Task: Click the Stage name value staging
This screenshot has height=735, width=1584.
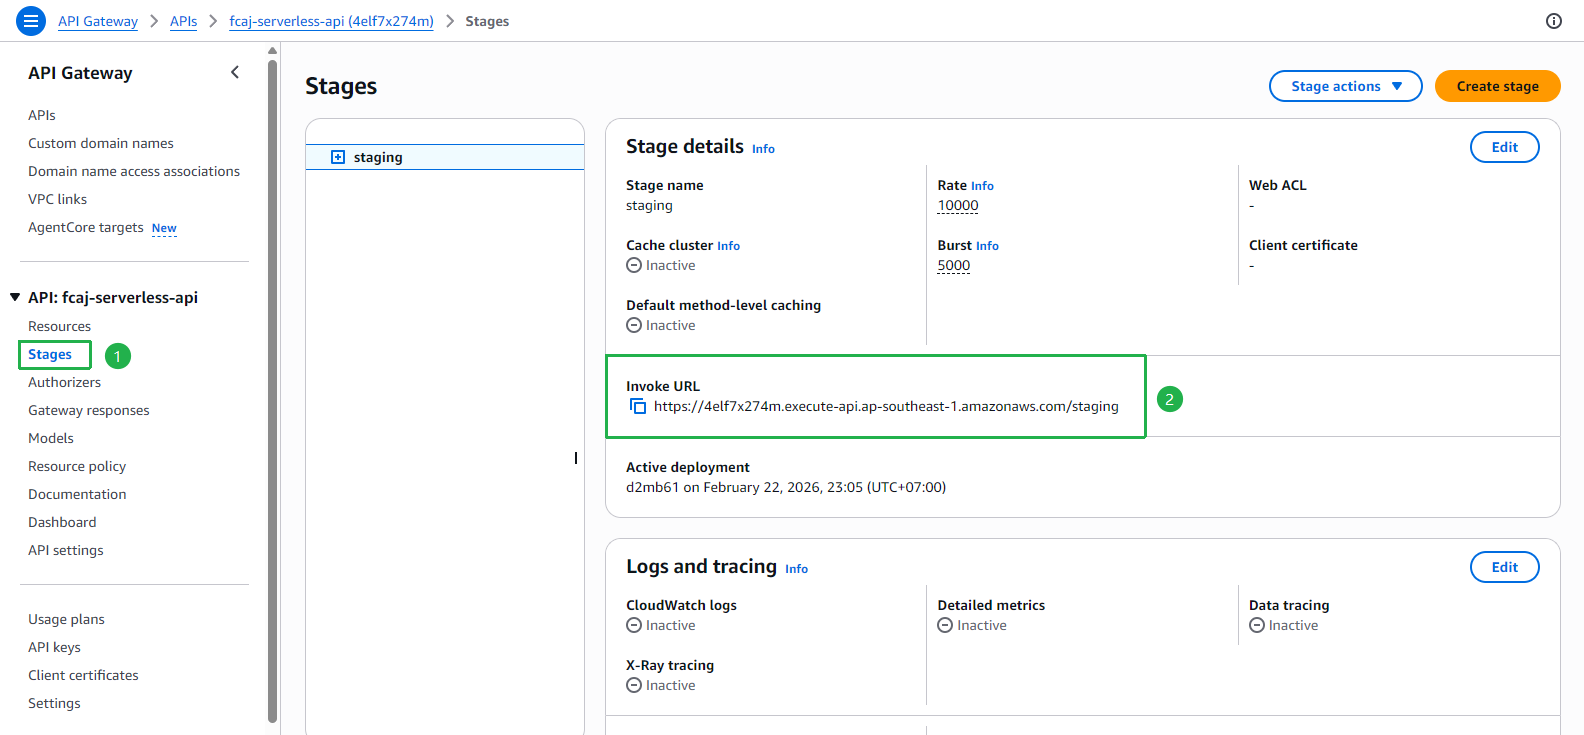Action: (x=649, y=206)
